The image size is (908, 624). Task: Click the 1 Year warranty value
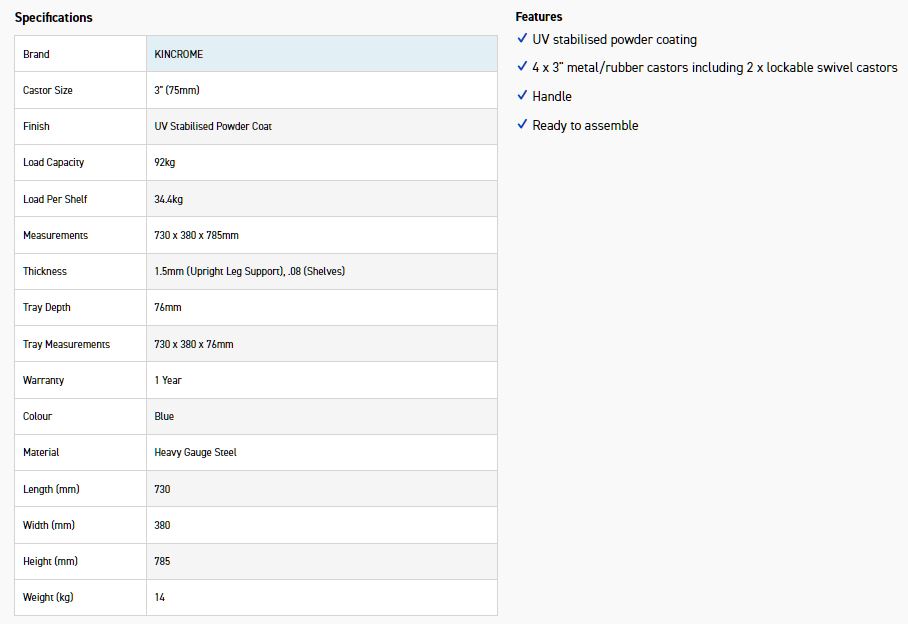click(168, 380)
